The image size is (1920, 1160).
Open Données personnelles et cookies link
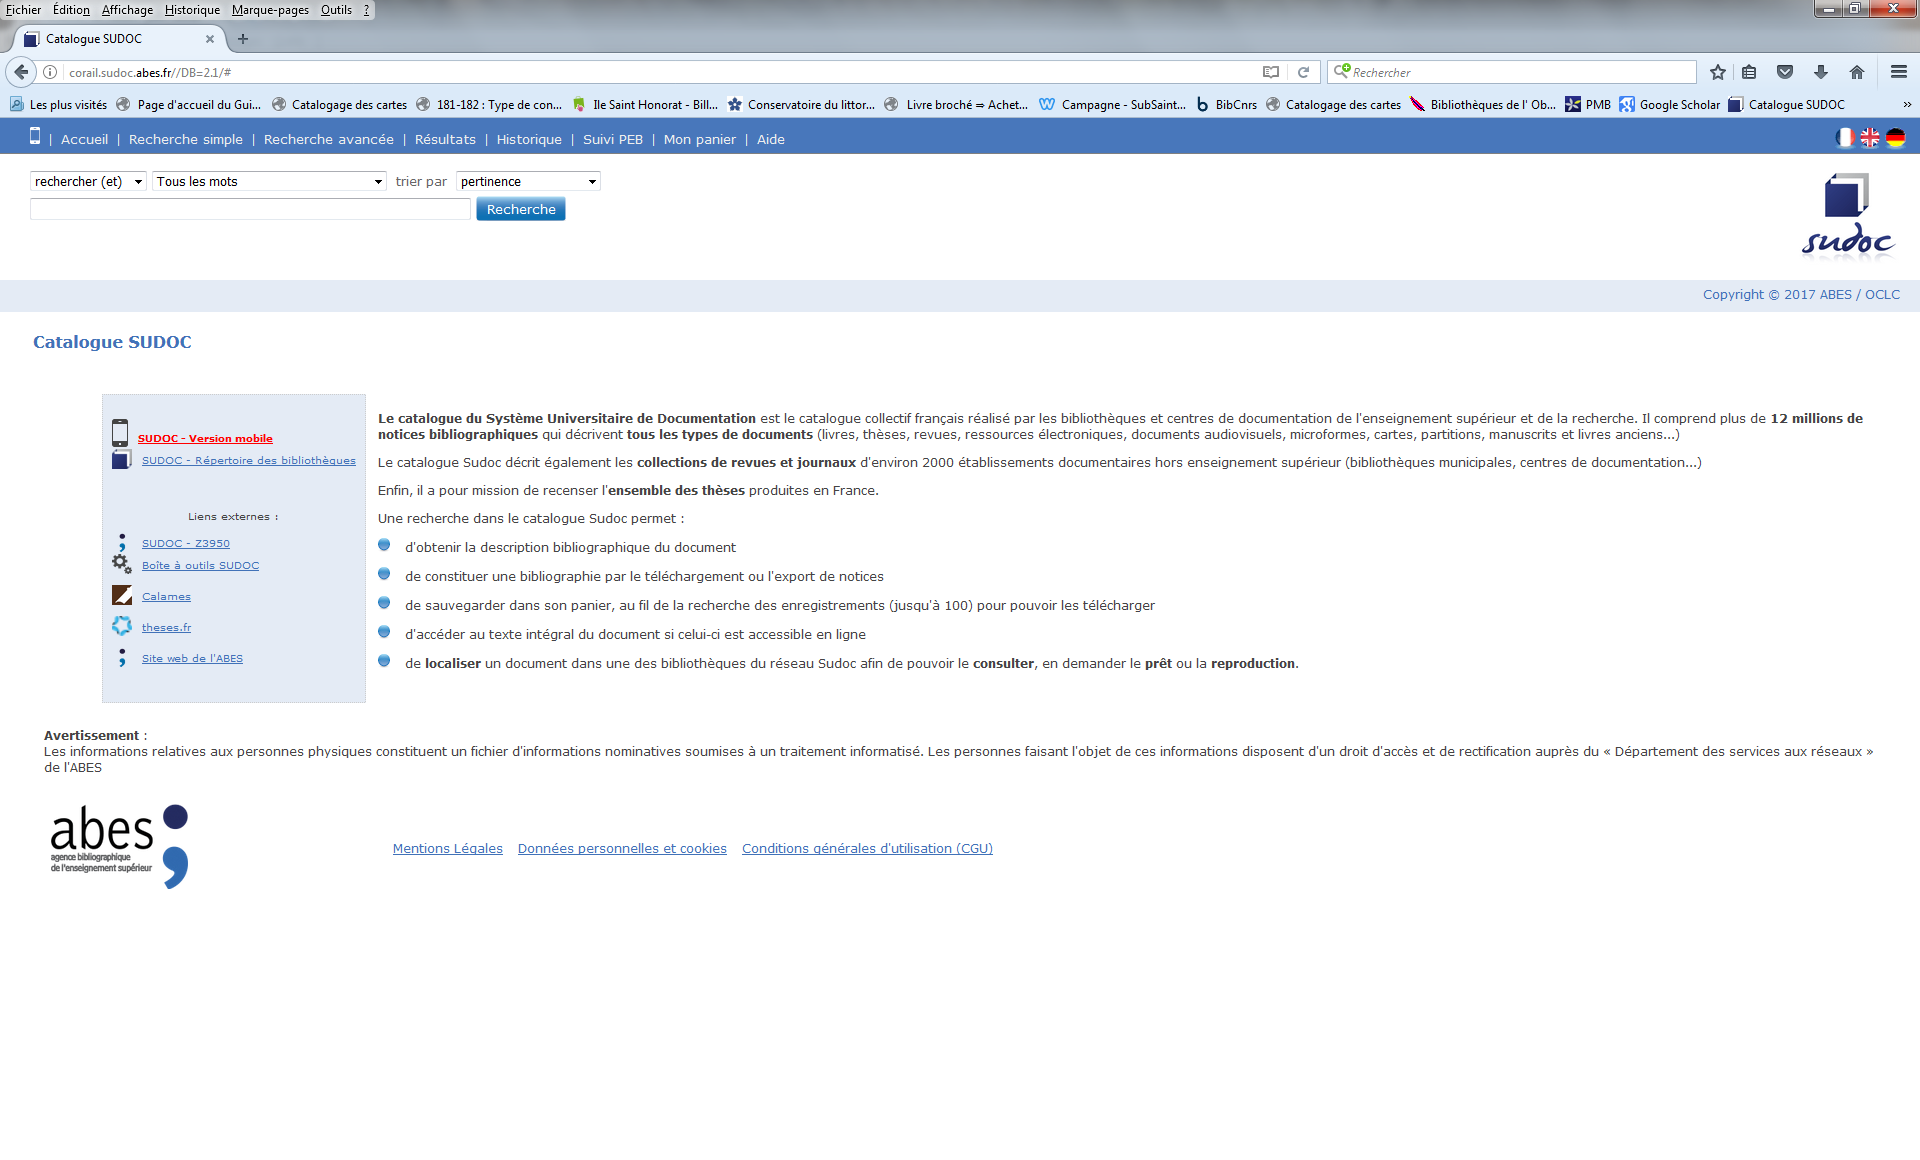(622, 848)
